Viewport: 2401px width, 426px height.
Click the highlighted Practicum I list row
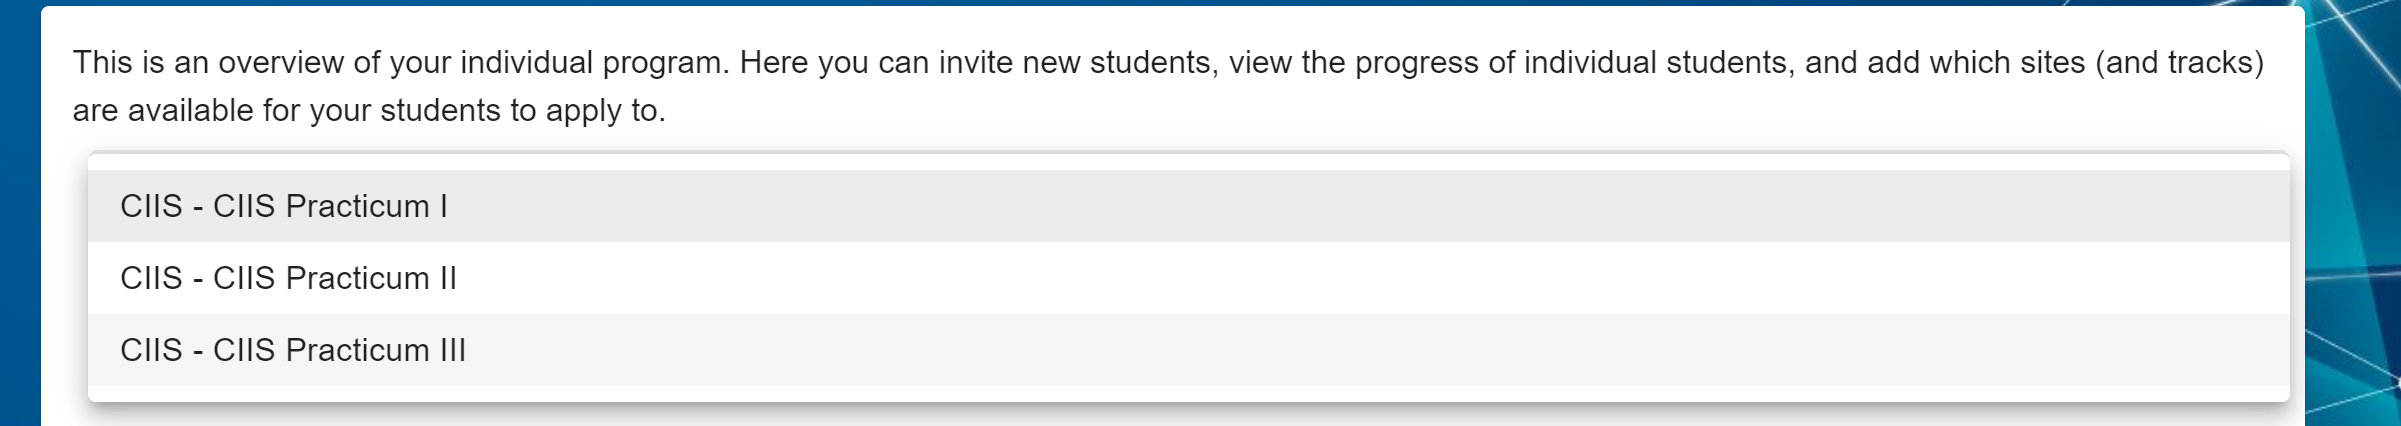(x=1188, y=206)
